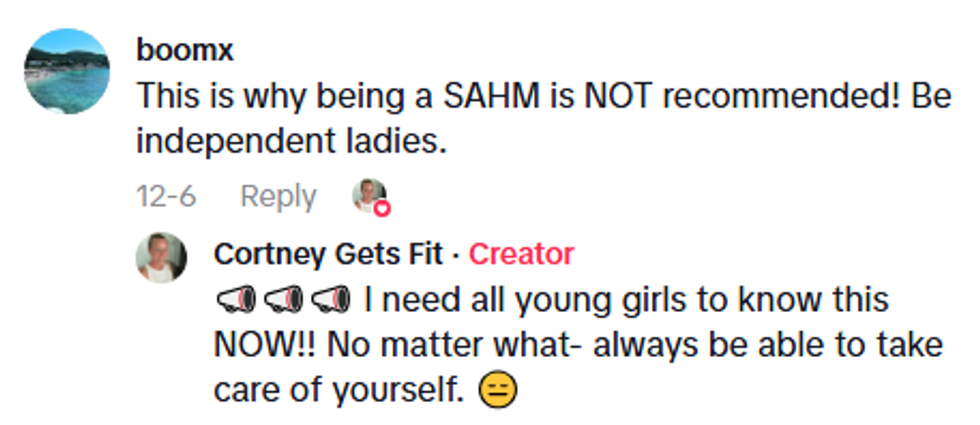
Task: Click the liked-by-creator avatar icon
Action: (368, 195)
